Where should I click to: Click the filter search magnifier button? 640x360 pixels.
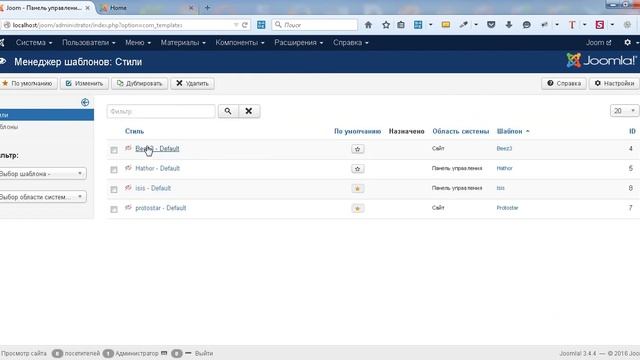point(228,111)
